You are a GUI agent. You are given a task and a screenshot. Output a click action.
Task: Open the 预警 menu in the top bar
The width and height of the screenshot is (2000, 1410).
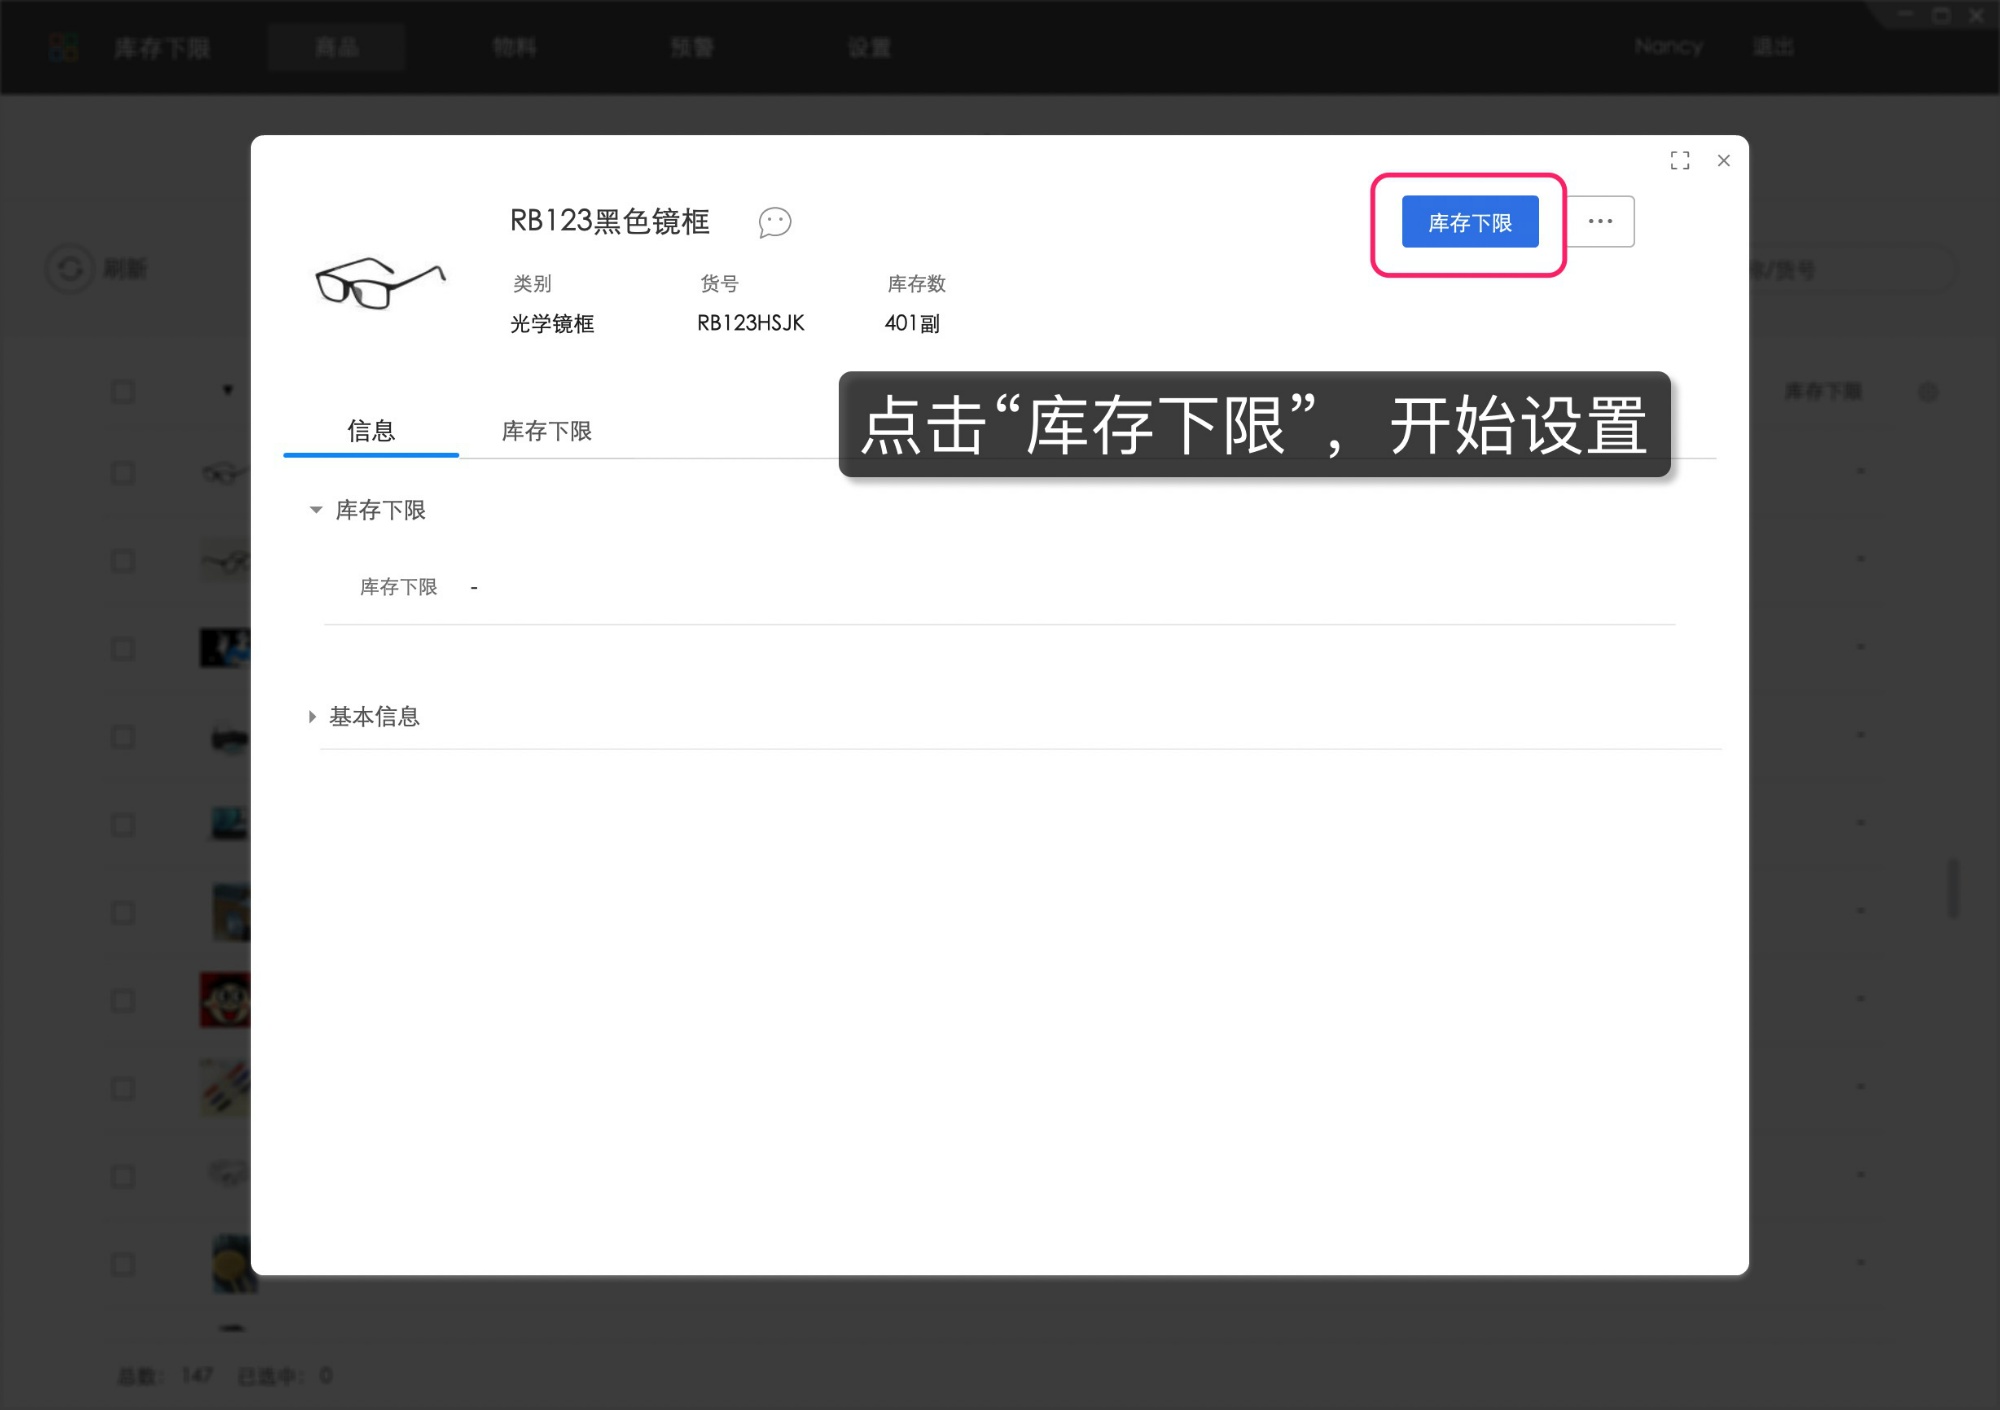pyautogui.click(x=691, y=46)
